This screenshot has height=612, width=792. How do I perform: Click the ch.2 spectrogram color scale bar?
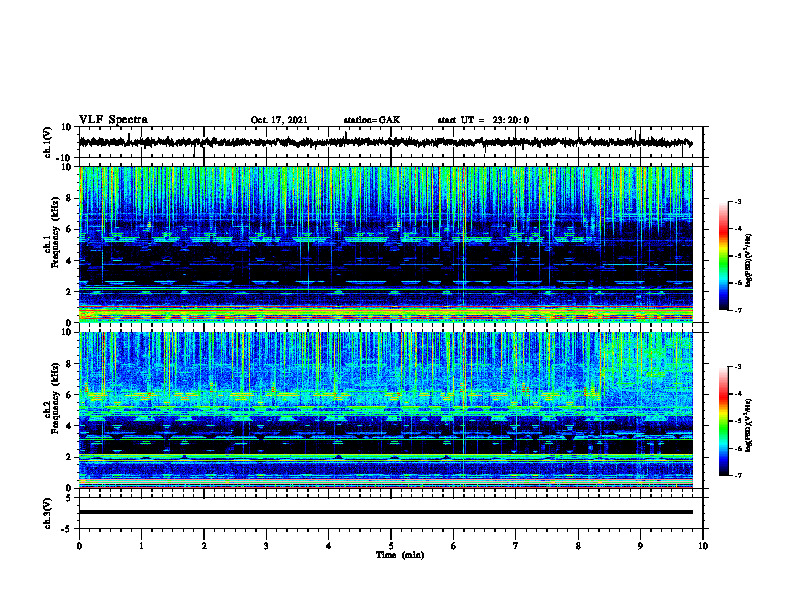(x=723, y=421)
